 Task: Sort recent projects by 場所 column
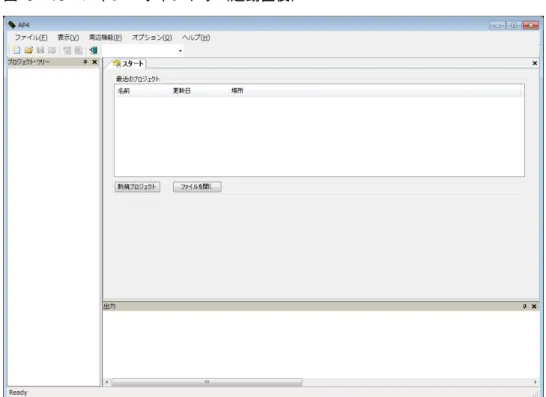(x=375, y=91)
